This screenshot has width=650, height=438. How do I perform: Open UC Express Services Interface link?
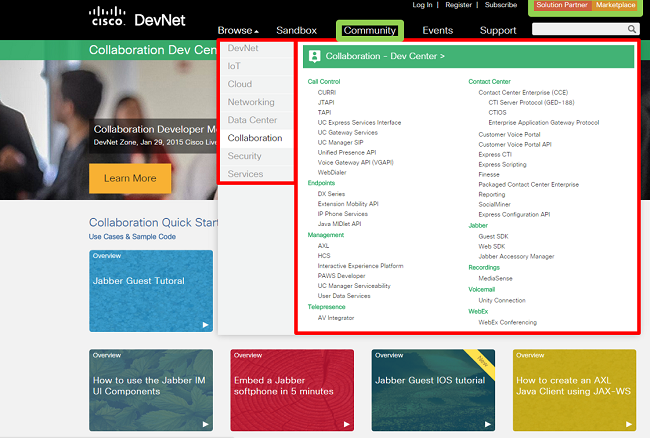click(359, 123)
